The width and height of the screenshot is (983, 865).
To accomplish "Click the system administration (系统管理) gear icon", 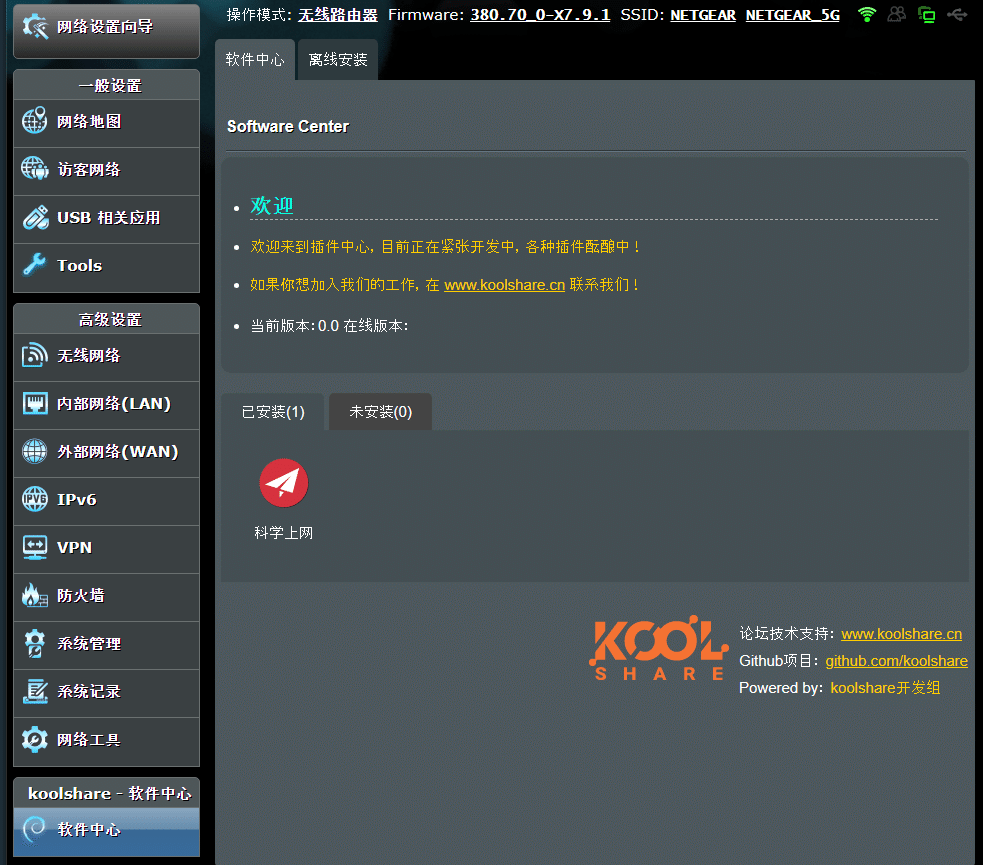I will [34, 643].
